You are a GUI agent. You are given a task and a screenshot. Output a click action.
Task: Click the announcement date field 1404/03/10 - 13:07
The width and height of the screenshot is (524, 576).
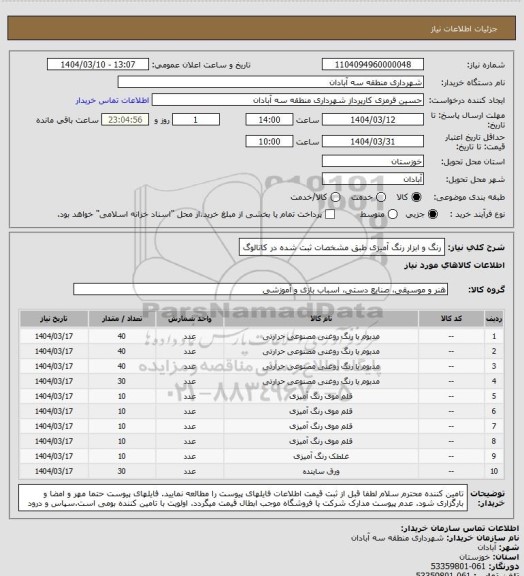[98, 65]
